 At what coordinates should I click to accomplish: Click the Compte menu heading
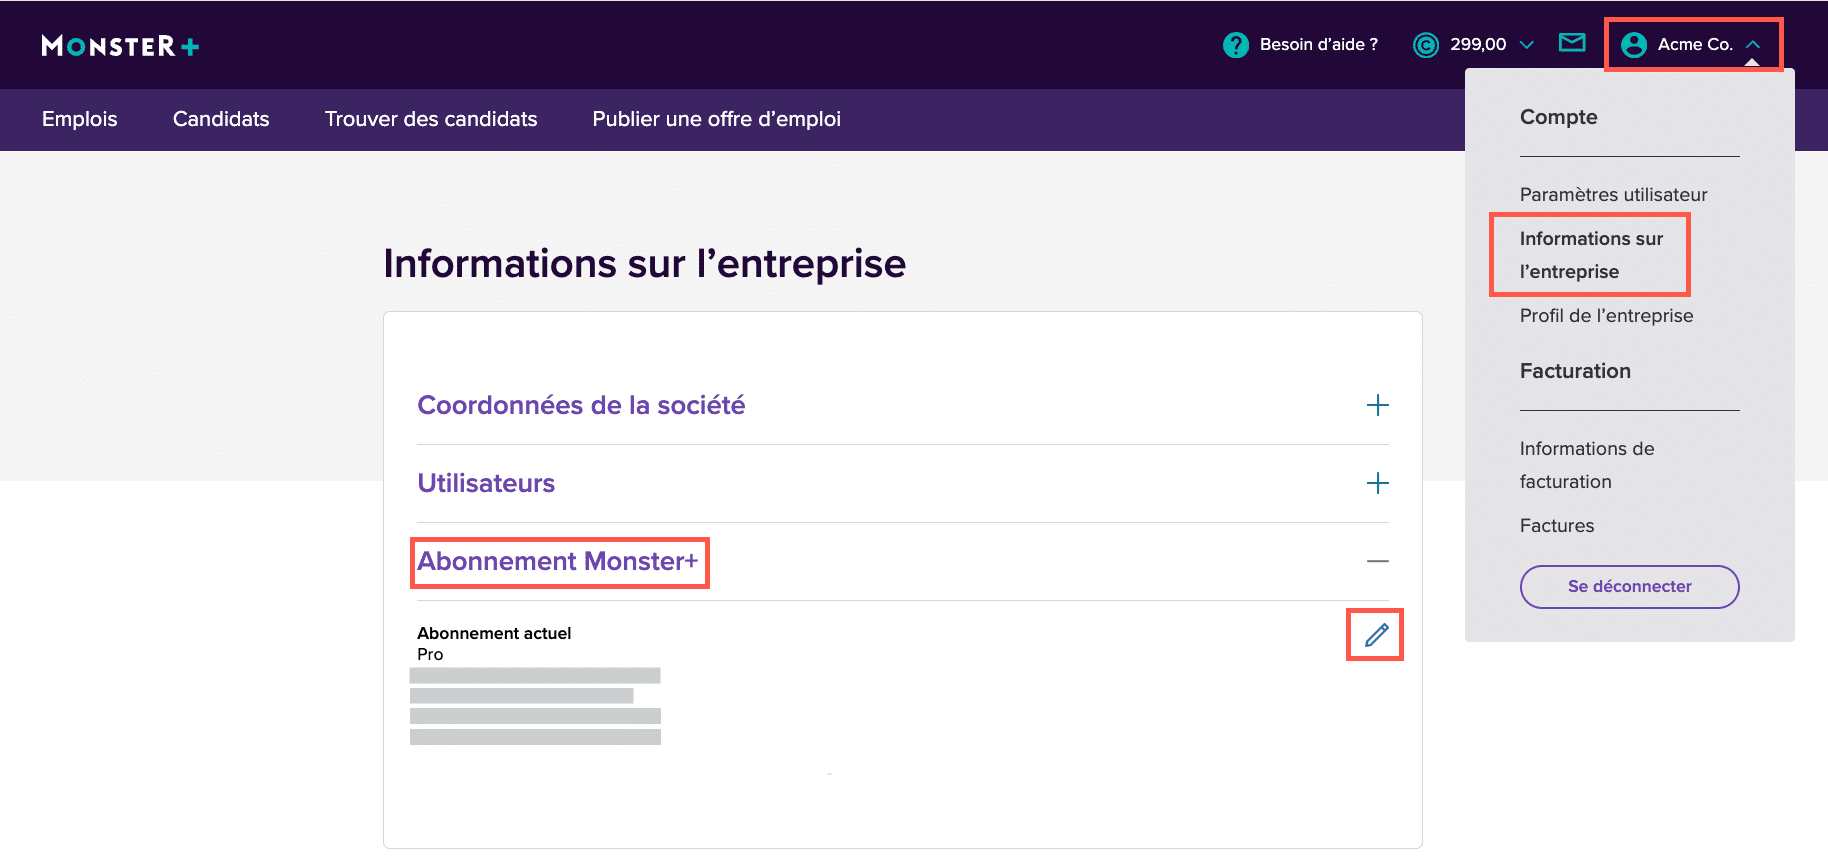click(1559, 117)
